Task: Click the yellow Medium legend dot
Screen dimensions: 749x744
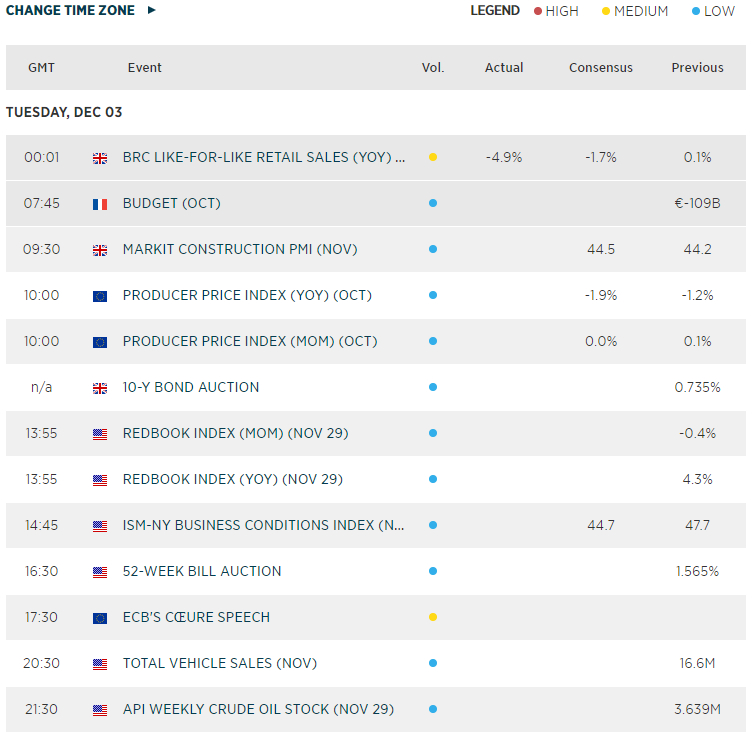Action: 605,12
